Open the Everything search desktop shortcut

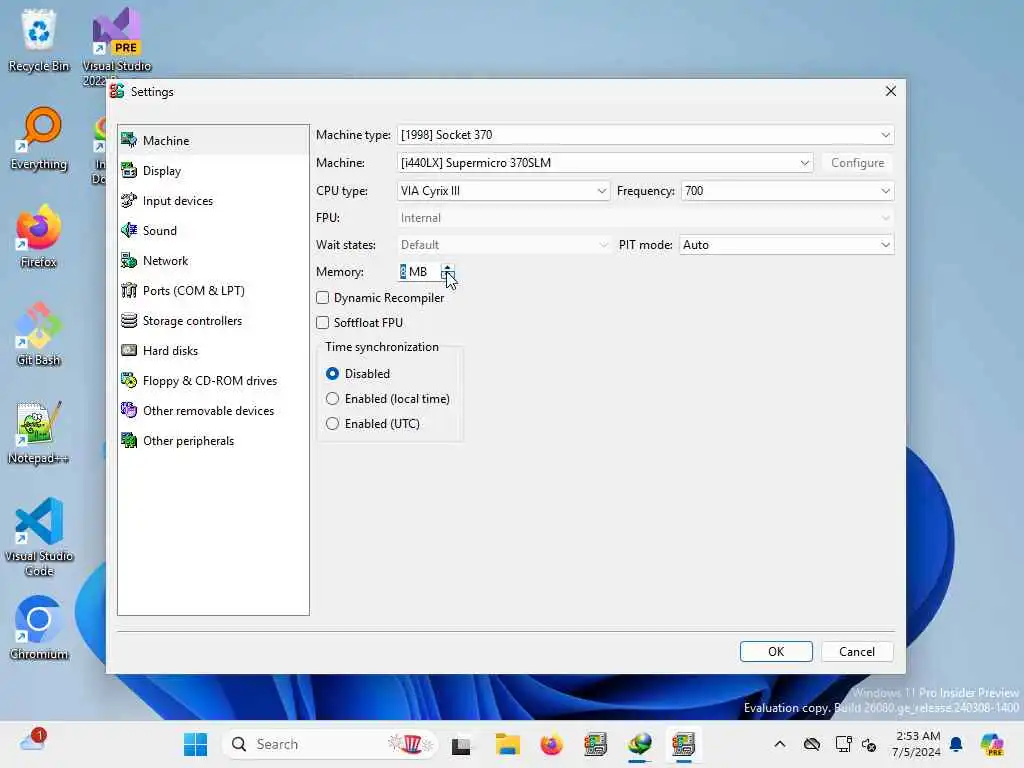(x=39, y=138)
